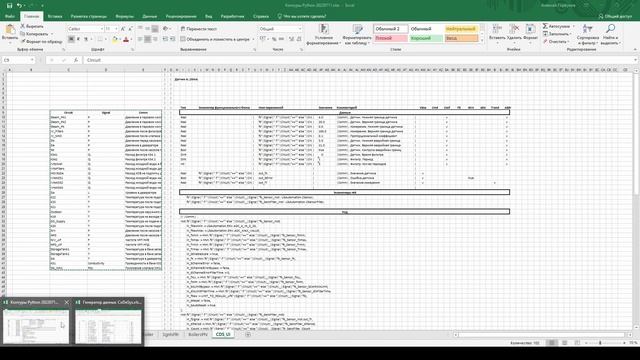Toggle bold formatting
The image size is (640, 360).
click(71, 39)
